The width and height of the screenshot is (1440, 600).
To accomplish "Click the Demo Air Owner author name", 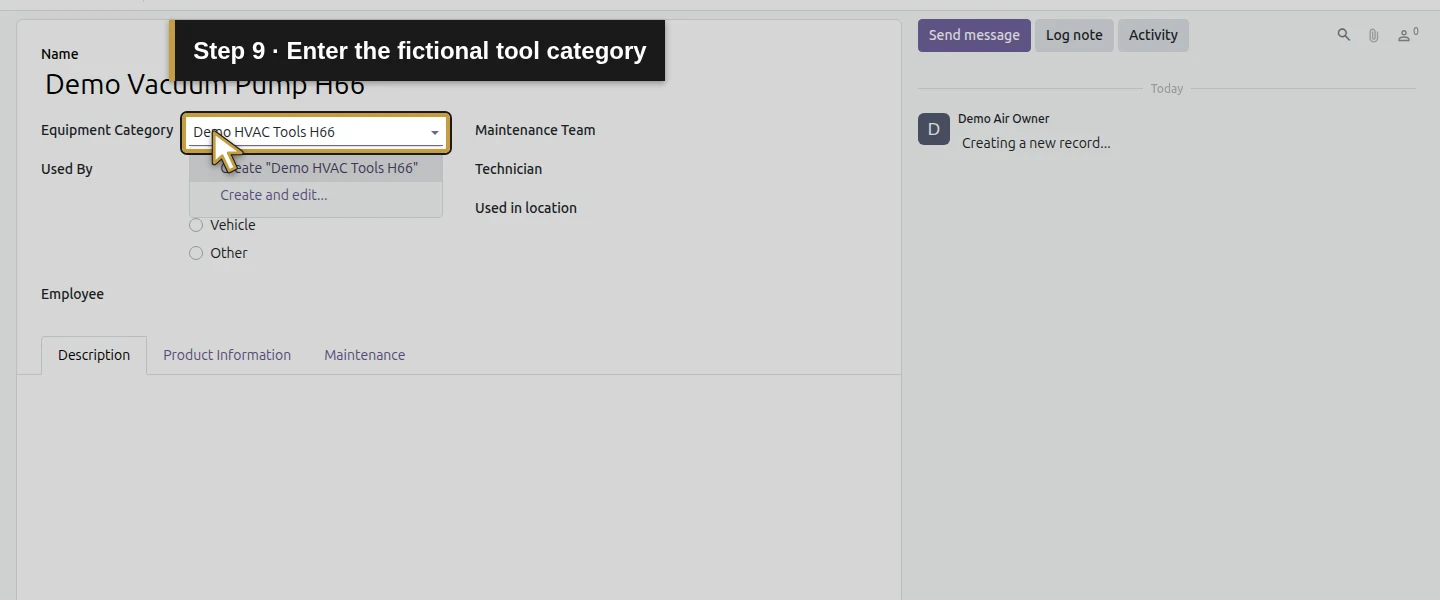I will [1003, 119].
